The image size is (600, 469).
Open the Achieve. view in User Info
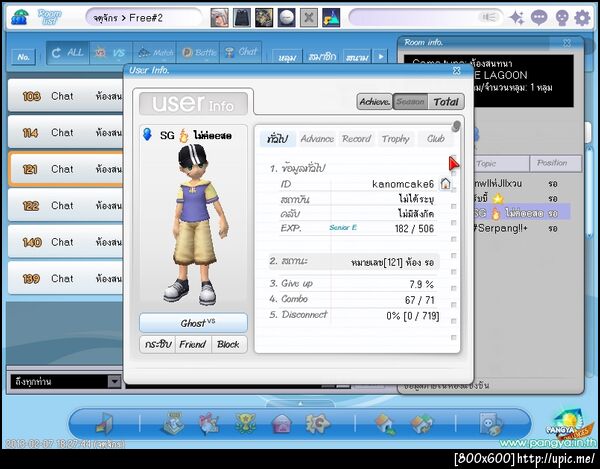click(x=375, y=102)
